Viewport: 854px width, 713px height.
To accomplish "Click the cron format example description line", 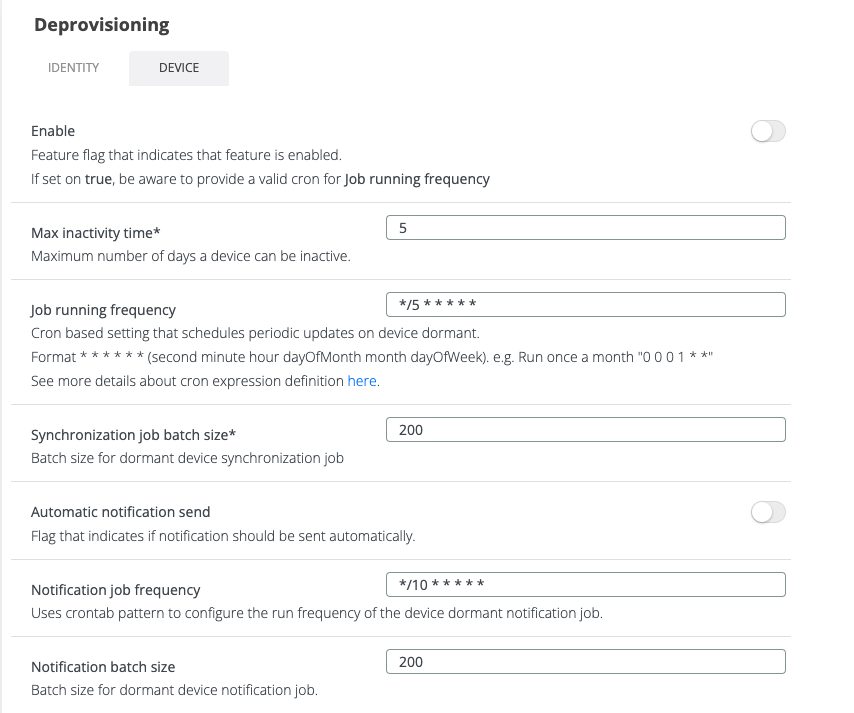I will coord(371,357).
